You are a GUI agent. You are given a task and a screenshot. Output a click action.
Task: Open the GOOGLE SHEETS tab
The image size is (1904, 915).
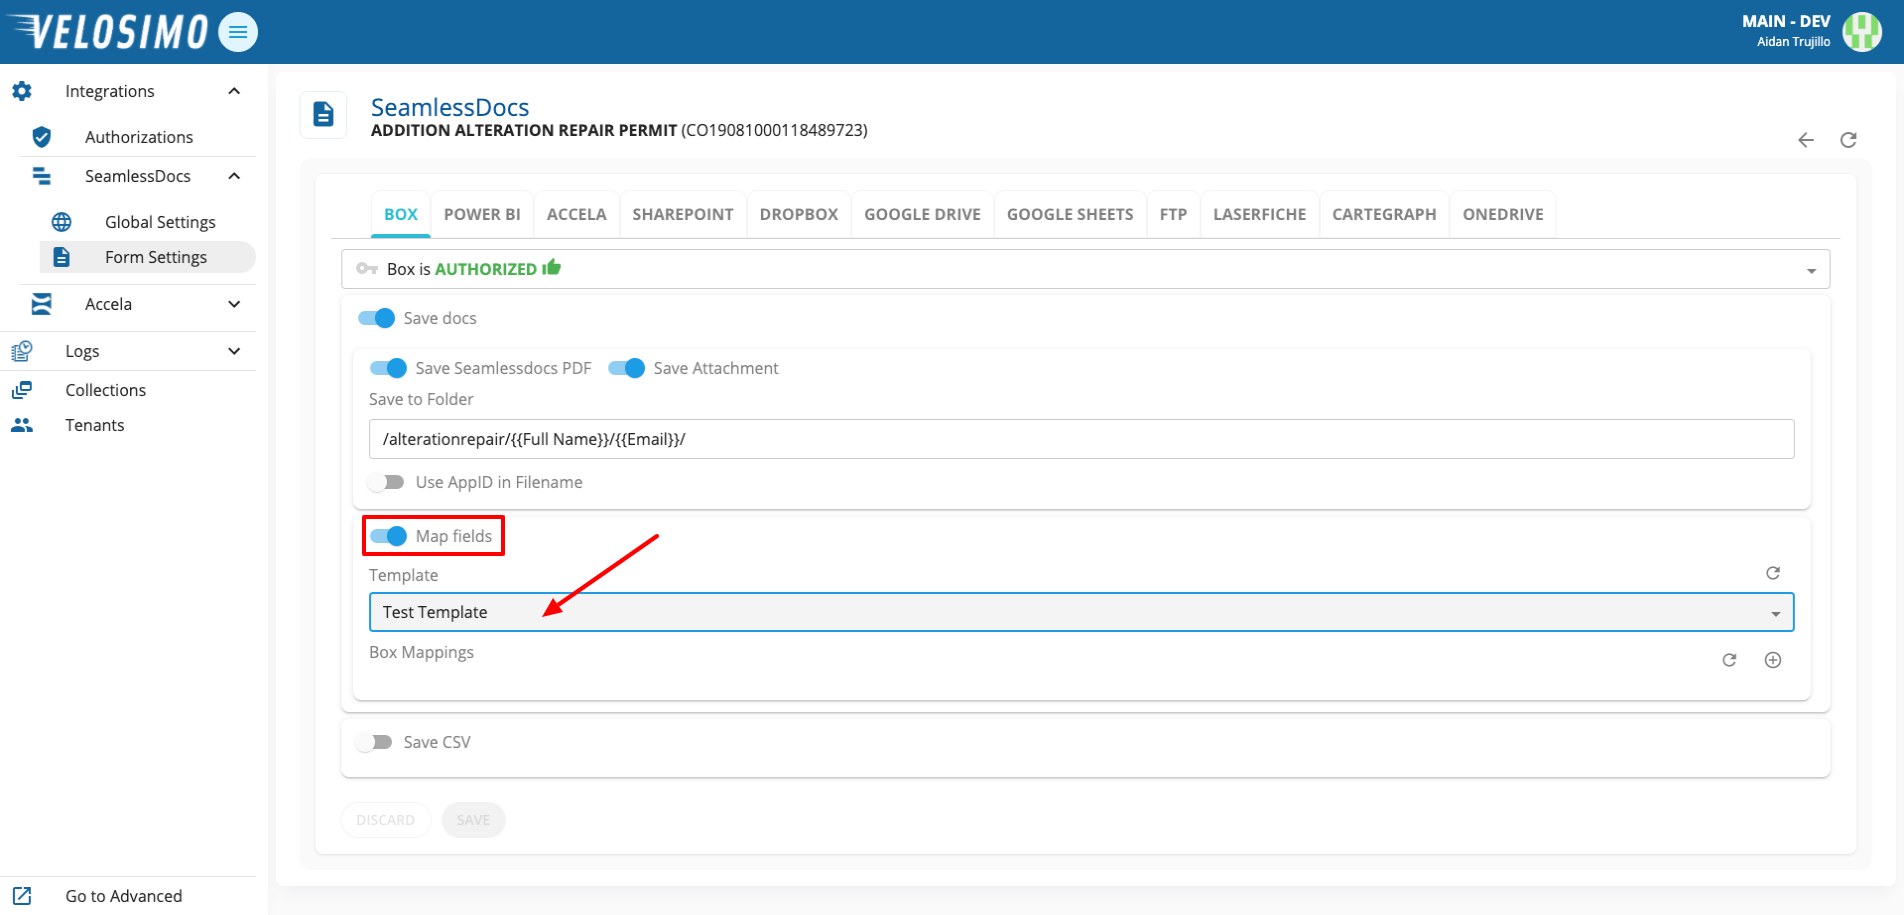coord(1070,214)
